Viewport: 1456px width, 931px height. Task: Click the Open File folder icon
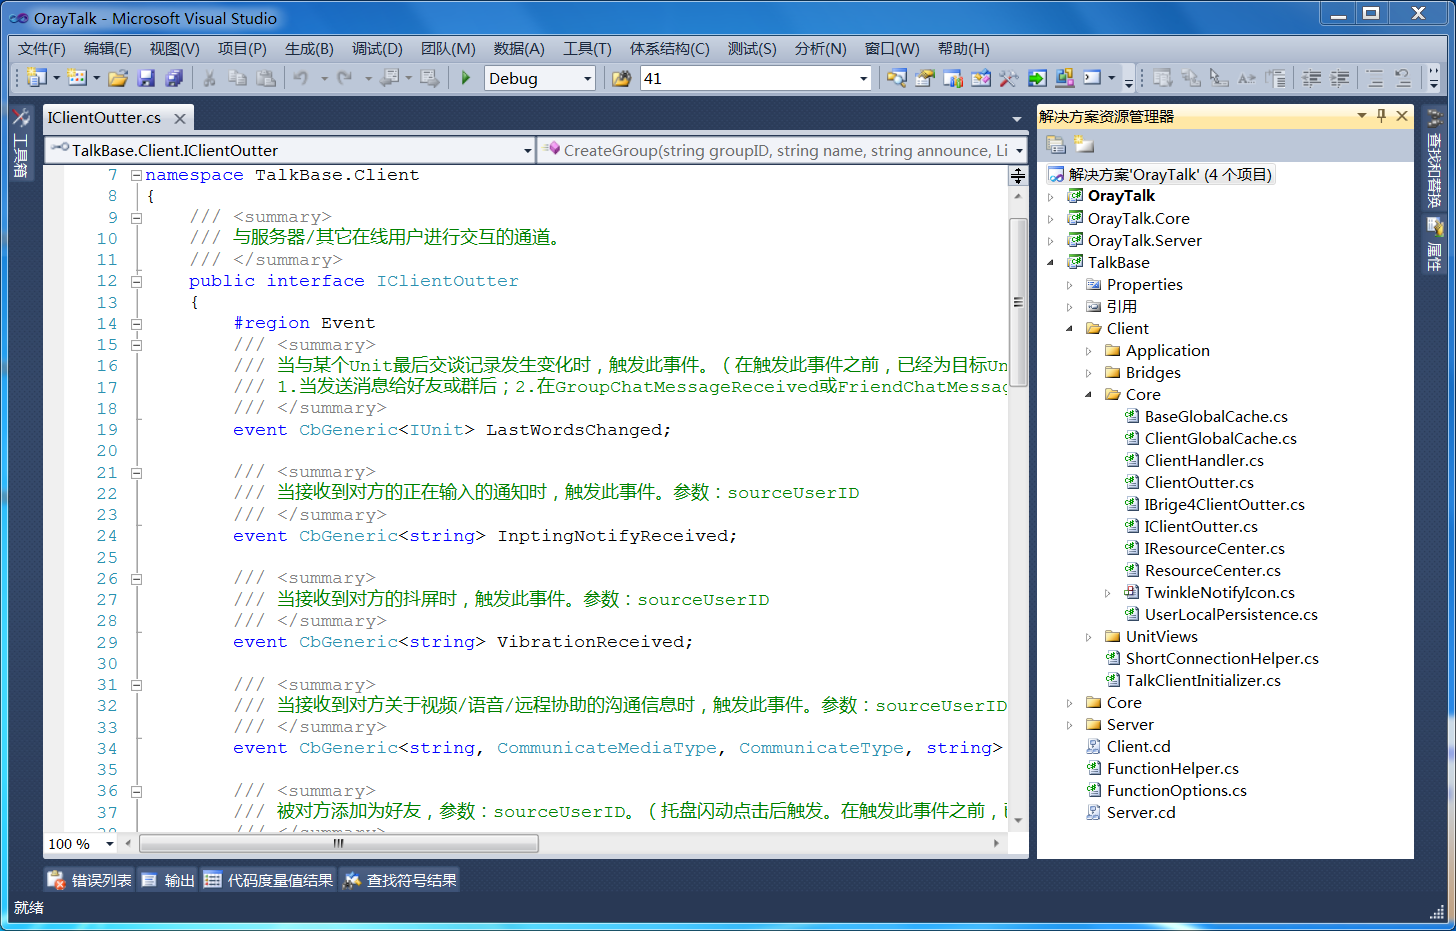(x=118, y=78)
